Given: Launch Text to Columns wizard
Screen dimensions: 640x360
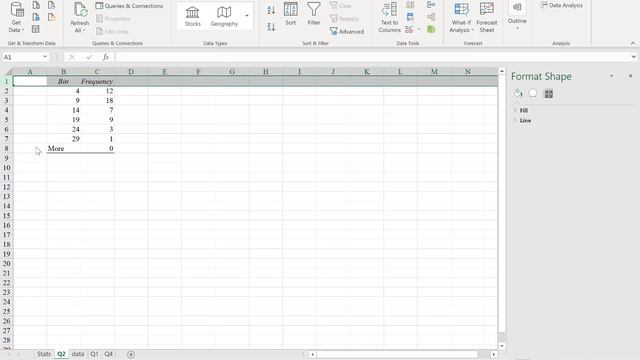Looking at the screenshot, I should pos(389,17).
